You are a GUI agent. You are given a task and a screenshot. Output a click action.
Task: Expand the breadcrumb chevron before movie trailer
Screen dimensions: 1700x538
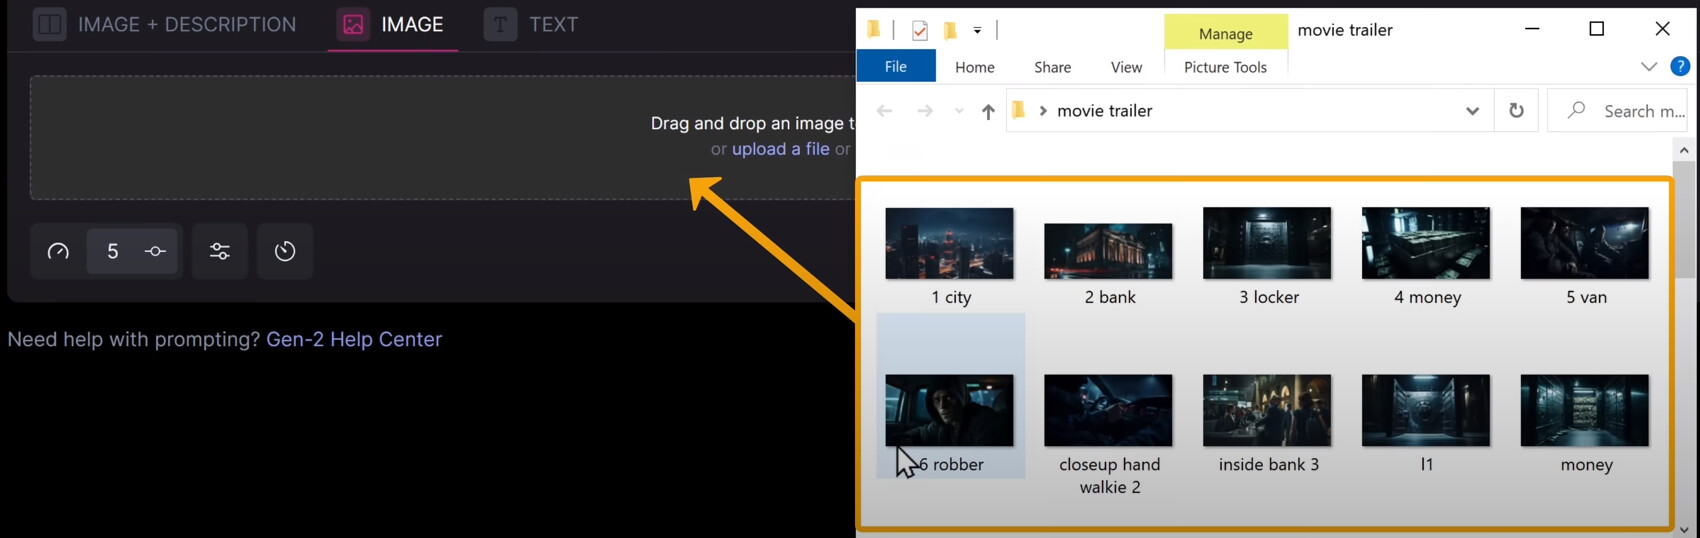pos(1043,111)
